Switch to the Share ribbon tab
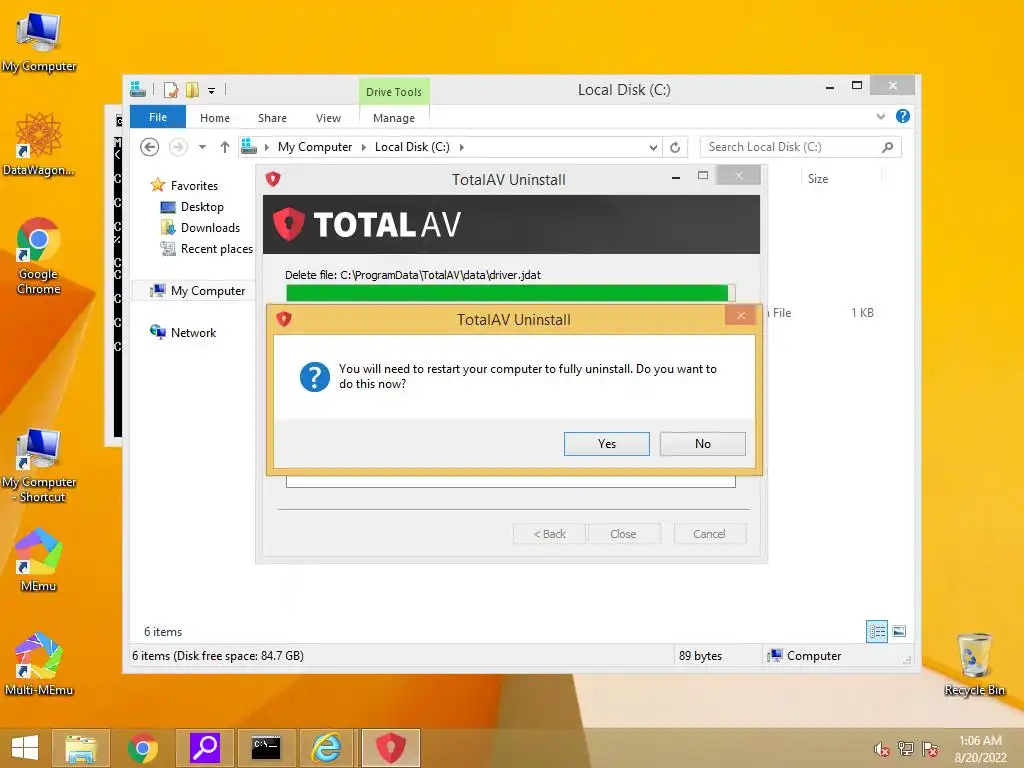Image resolution: width=1024 pixels, height=768 pixels. (272, 118)
